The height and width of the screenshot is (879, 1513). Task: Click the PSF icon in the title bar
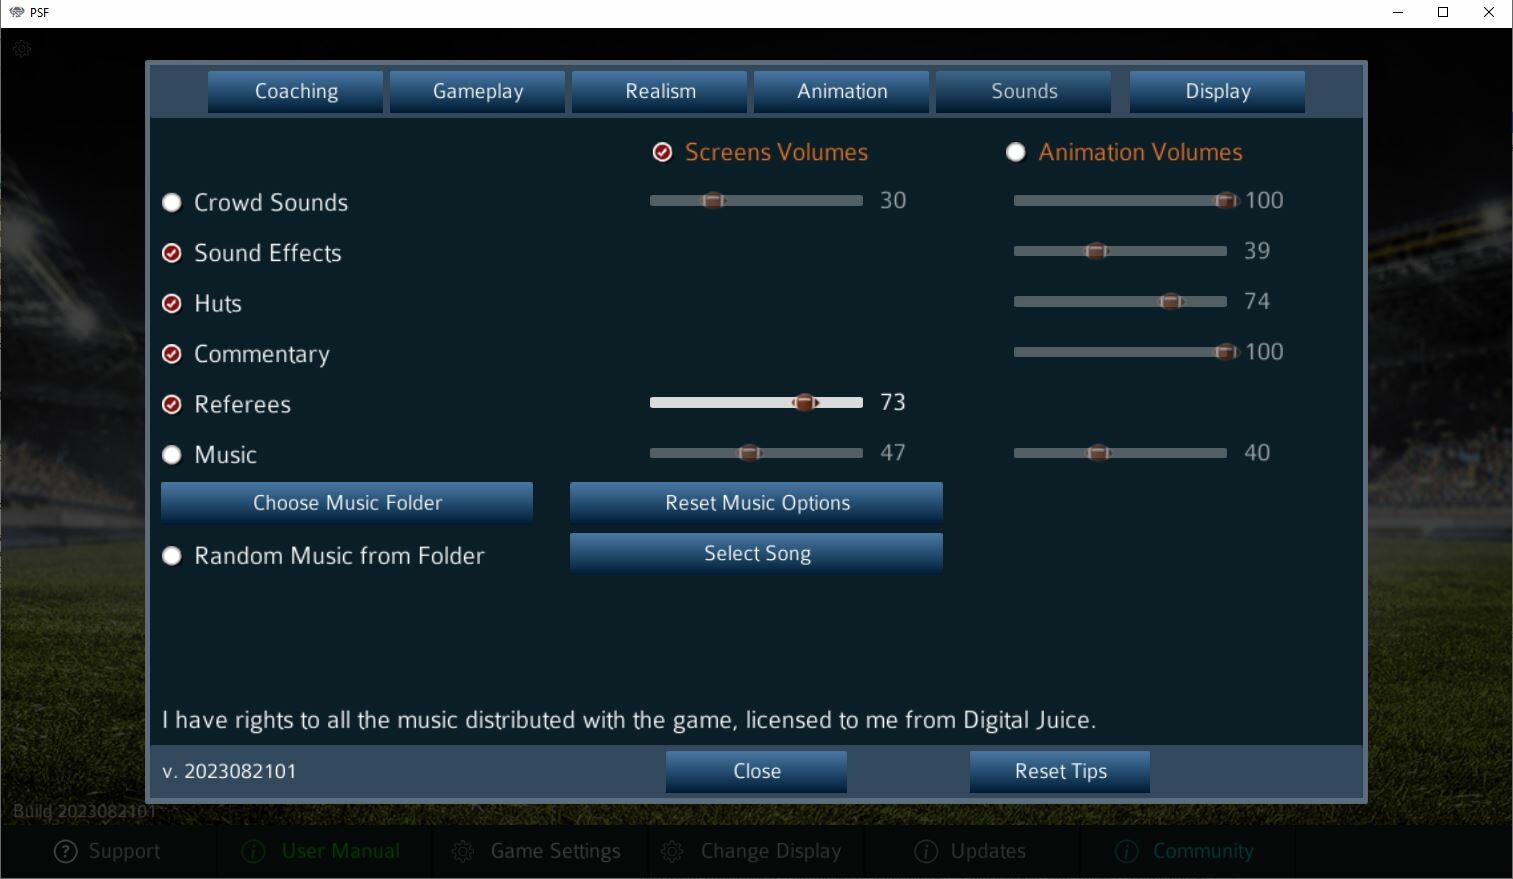point(16,12)
